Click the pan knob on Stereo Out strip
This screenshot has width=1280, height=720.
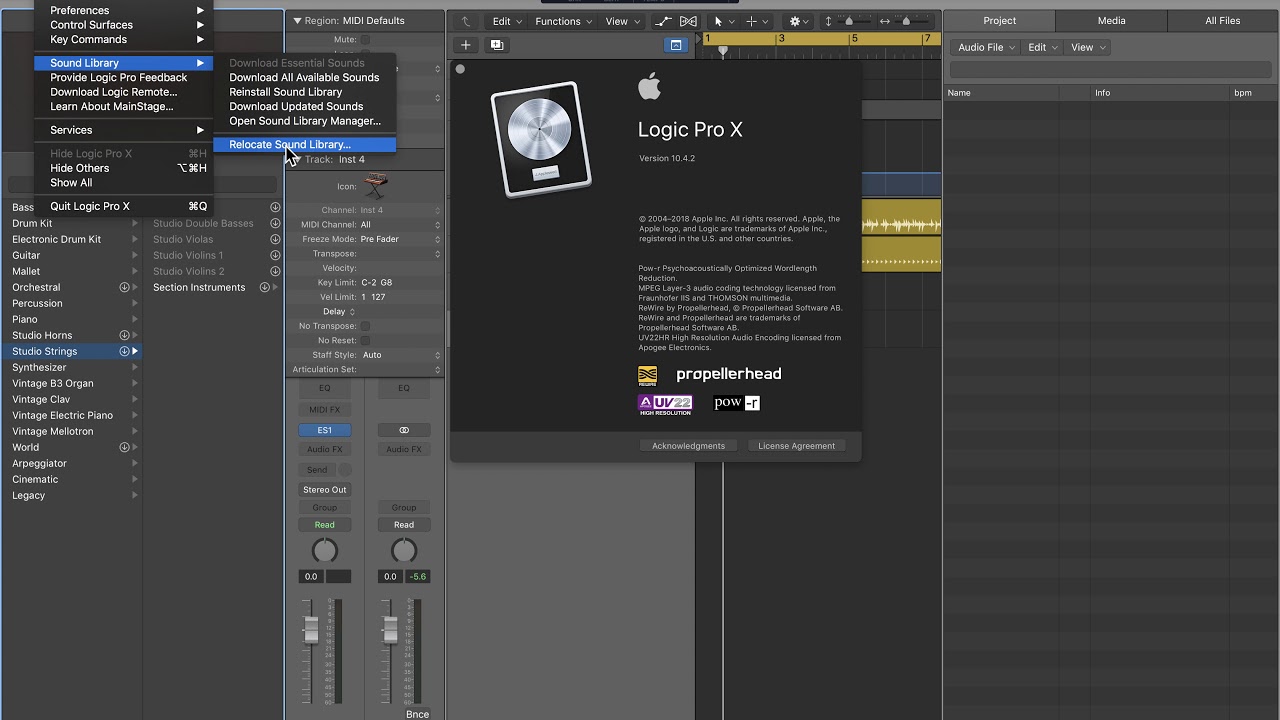click(404, 550)
